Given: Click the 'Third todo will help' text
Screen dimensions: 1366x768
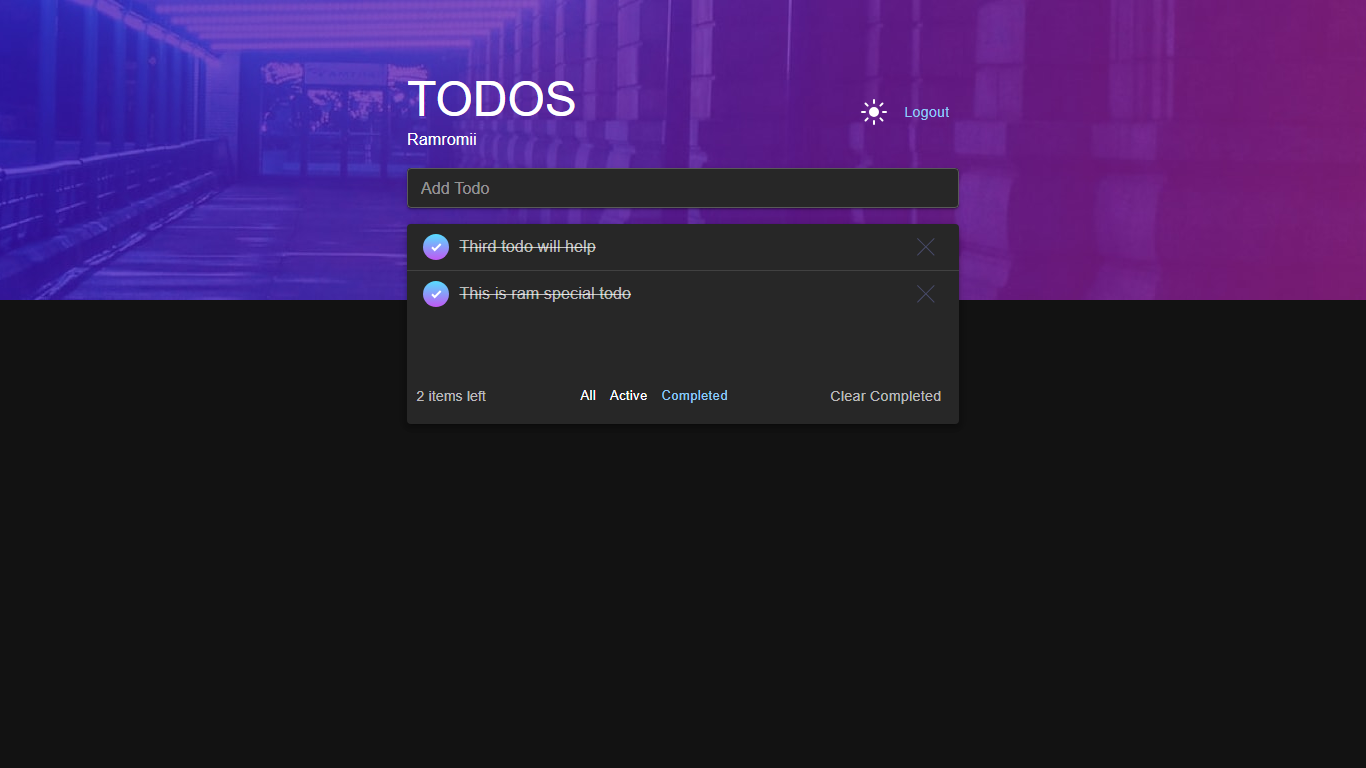Looking at the screenshot, I should [x=528, y=247].
